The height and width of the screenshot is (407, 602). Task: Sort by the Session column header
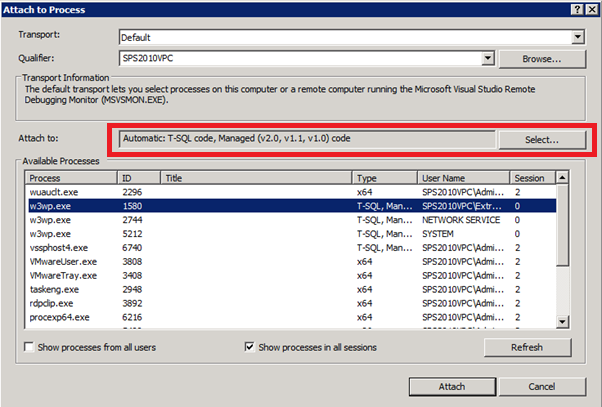pos(532,178)
